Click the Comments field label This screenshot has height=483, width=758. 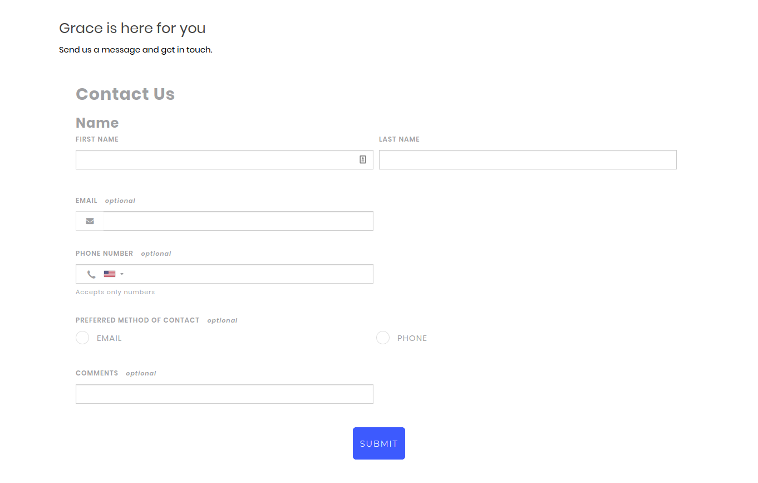point(97,373)
